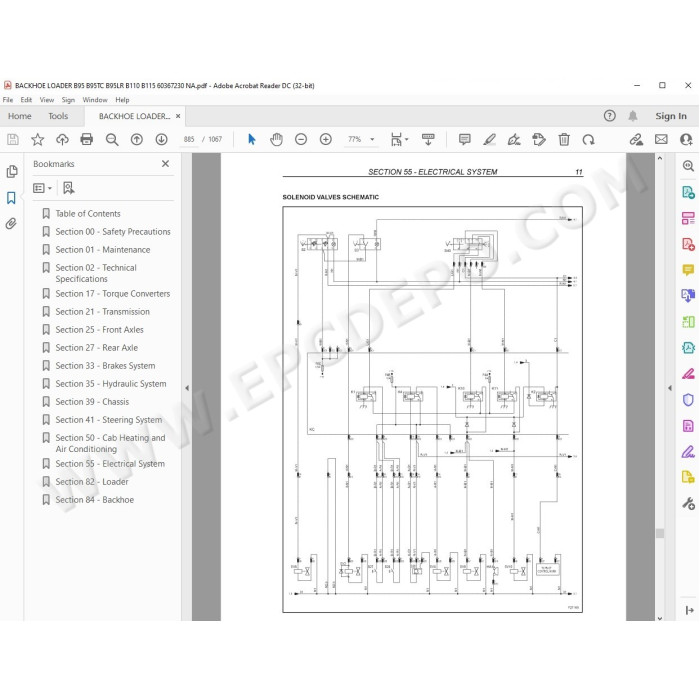700x700 pixels.
Task: Add file to starred with star icon
Action: pyautogui.click(x=38, y=140)
